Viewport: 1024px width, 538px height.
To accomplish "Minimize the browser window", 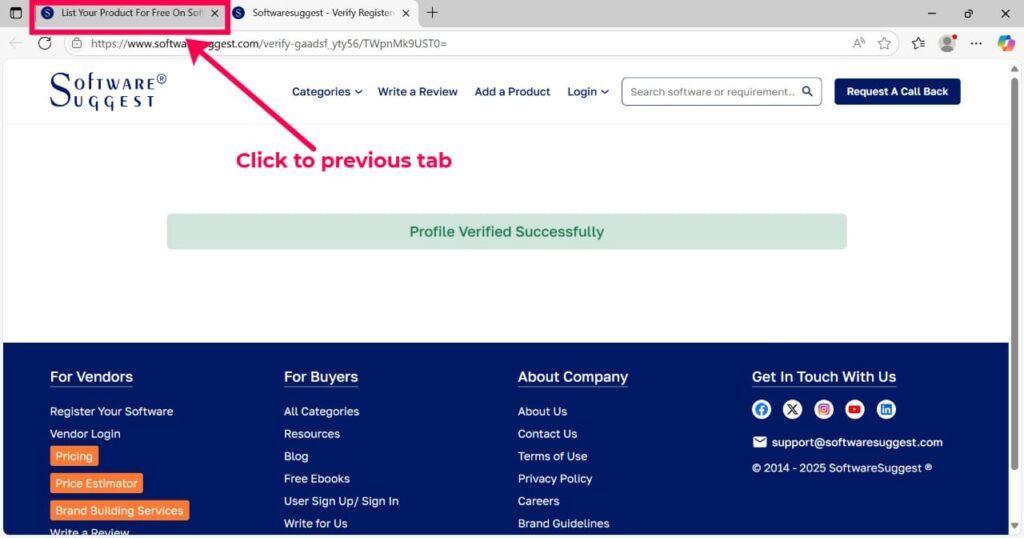I will pos(932,13).
